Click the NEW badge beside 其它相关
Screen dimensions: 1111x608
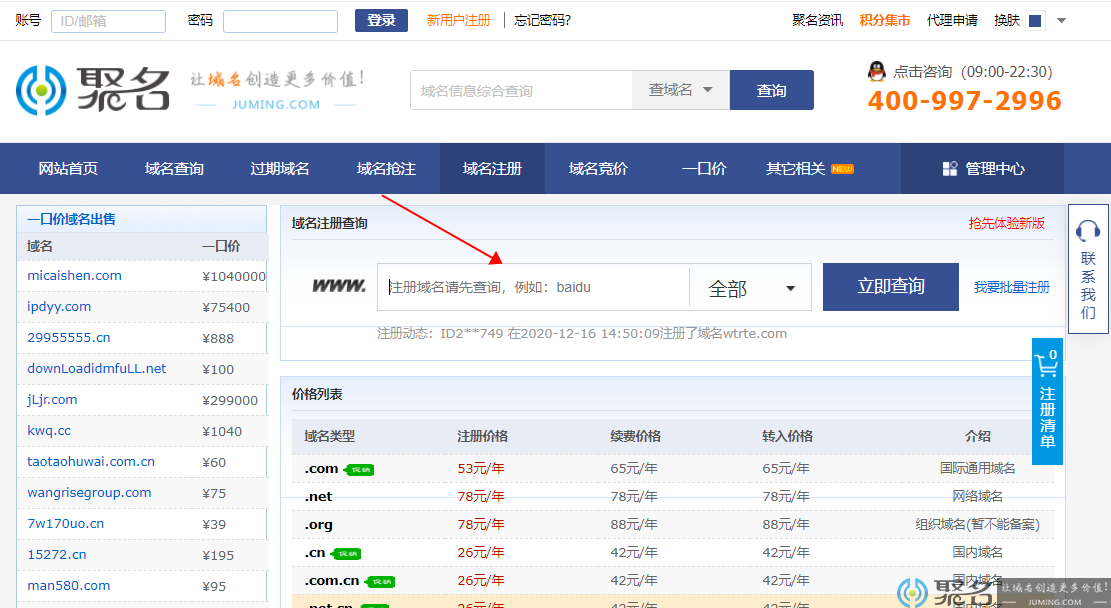tap(842, 169)
